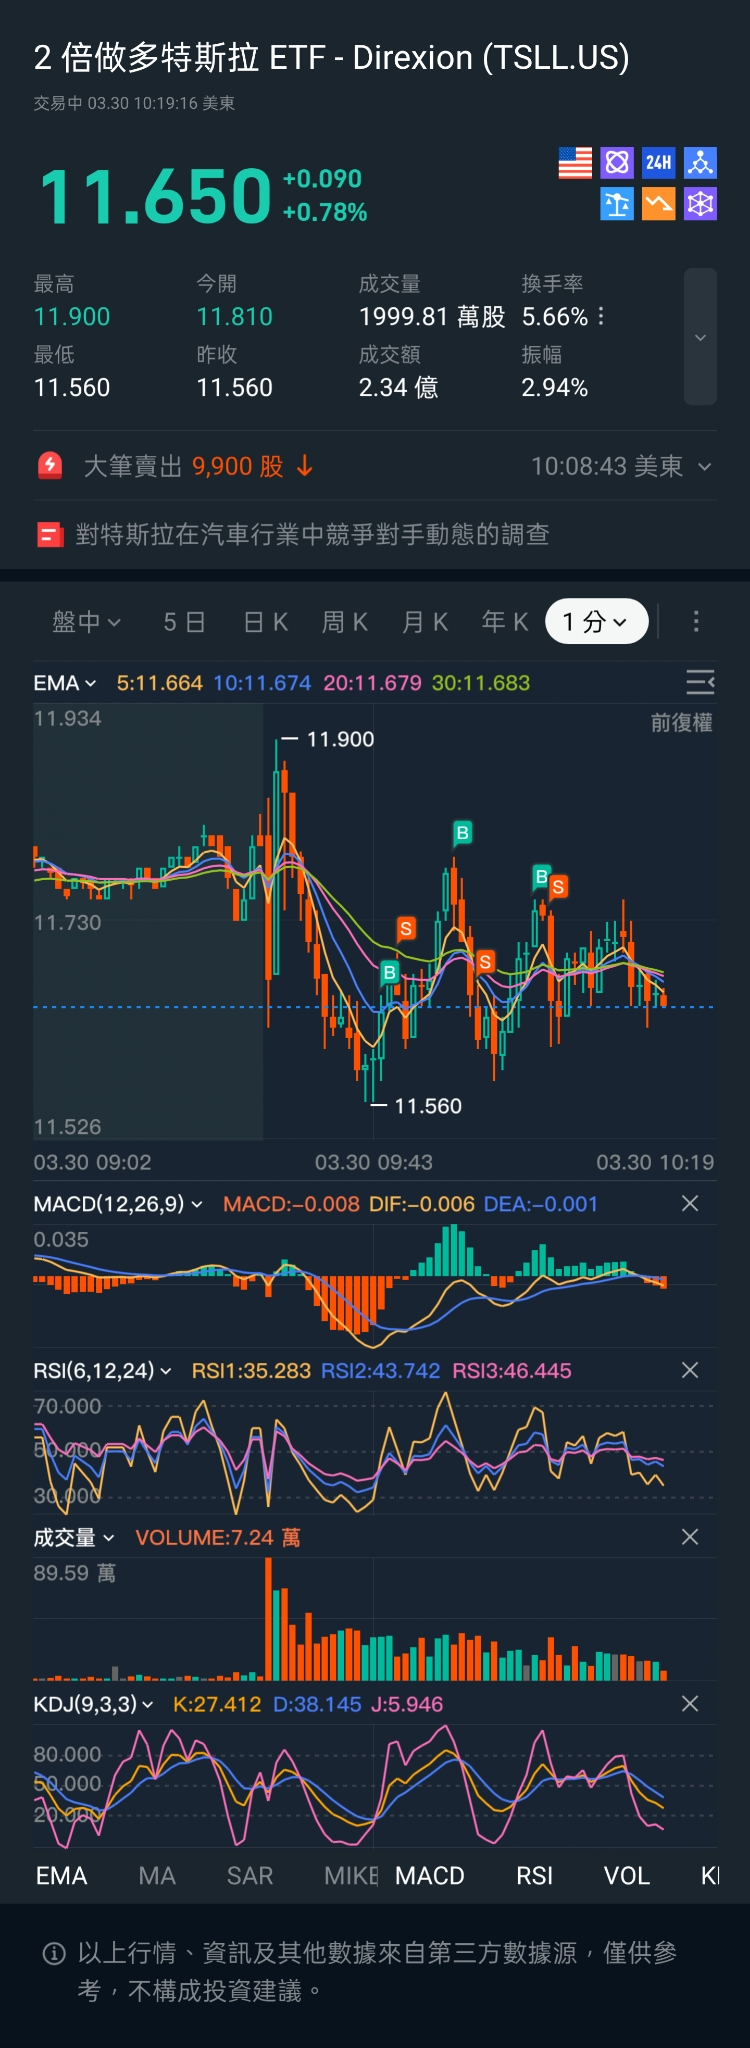Viewport: 750px width, 2048px height.
Task: Switch to the 日K chart tab
Action: tap(266, 622)
